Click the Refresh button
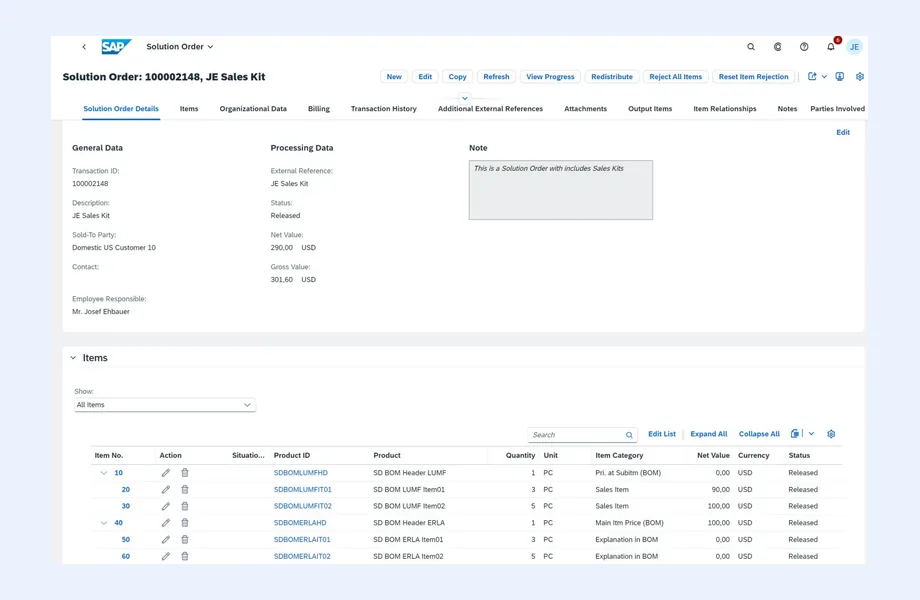The image size is (920, 600). pos(496,77)
